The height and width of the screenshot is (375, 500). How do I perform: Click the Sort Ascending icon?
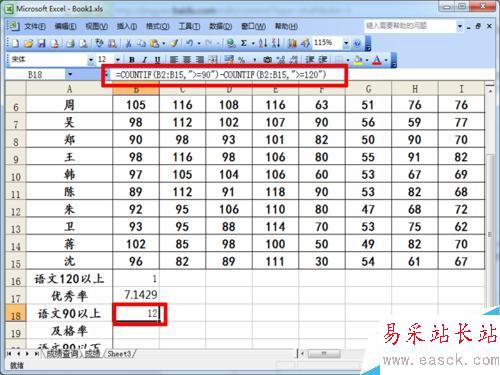[263, 43]
